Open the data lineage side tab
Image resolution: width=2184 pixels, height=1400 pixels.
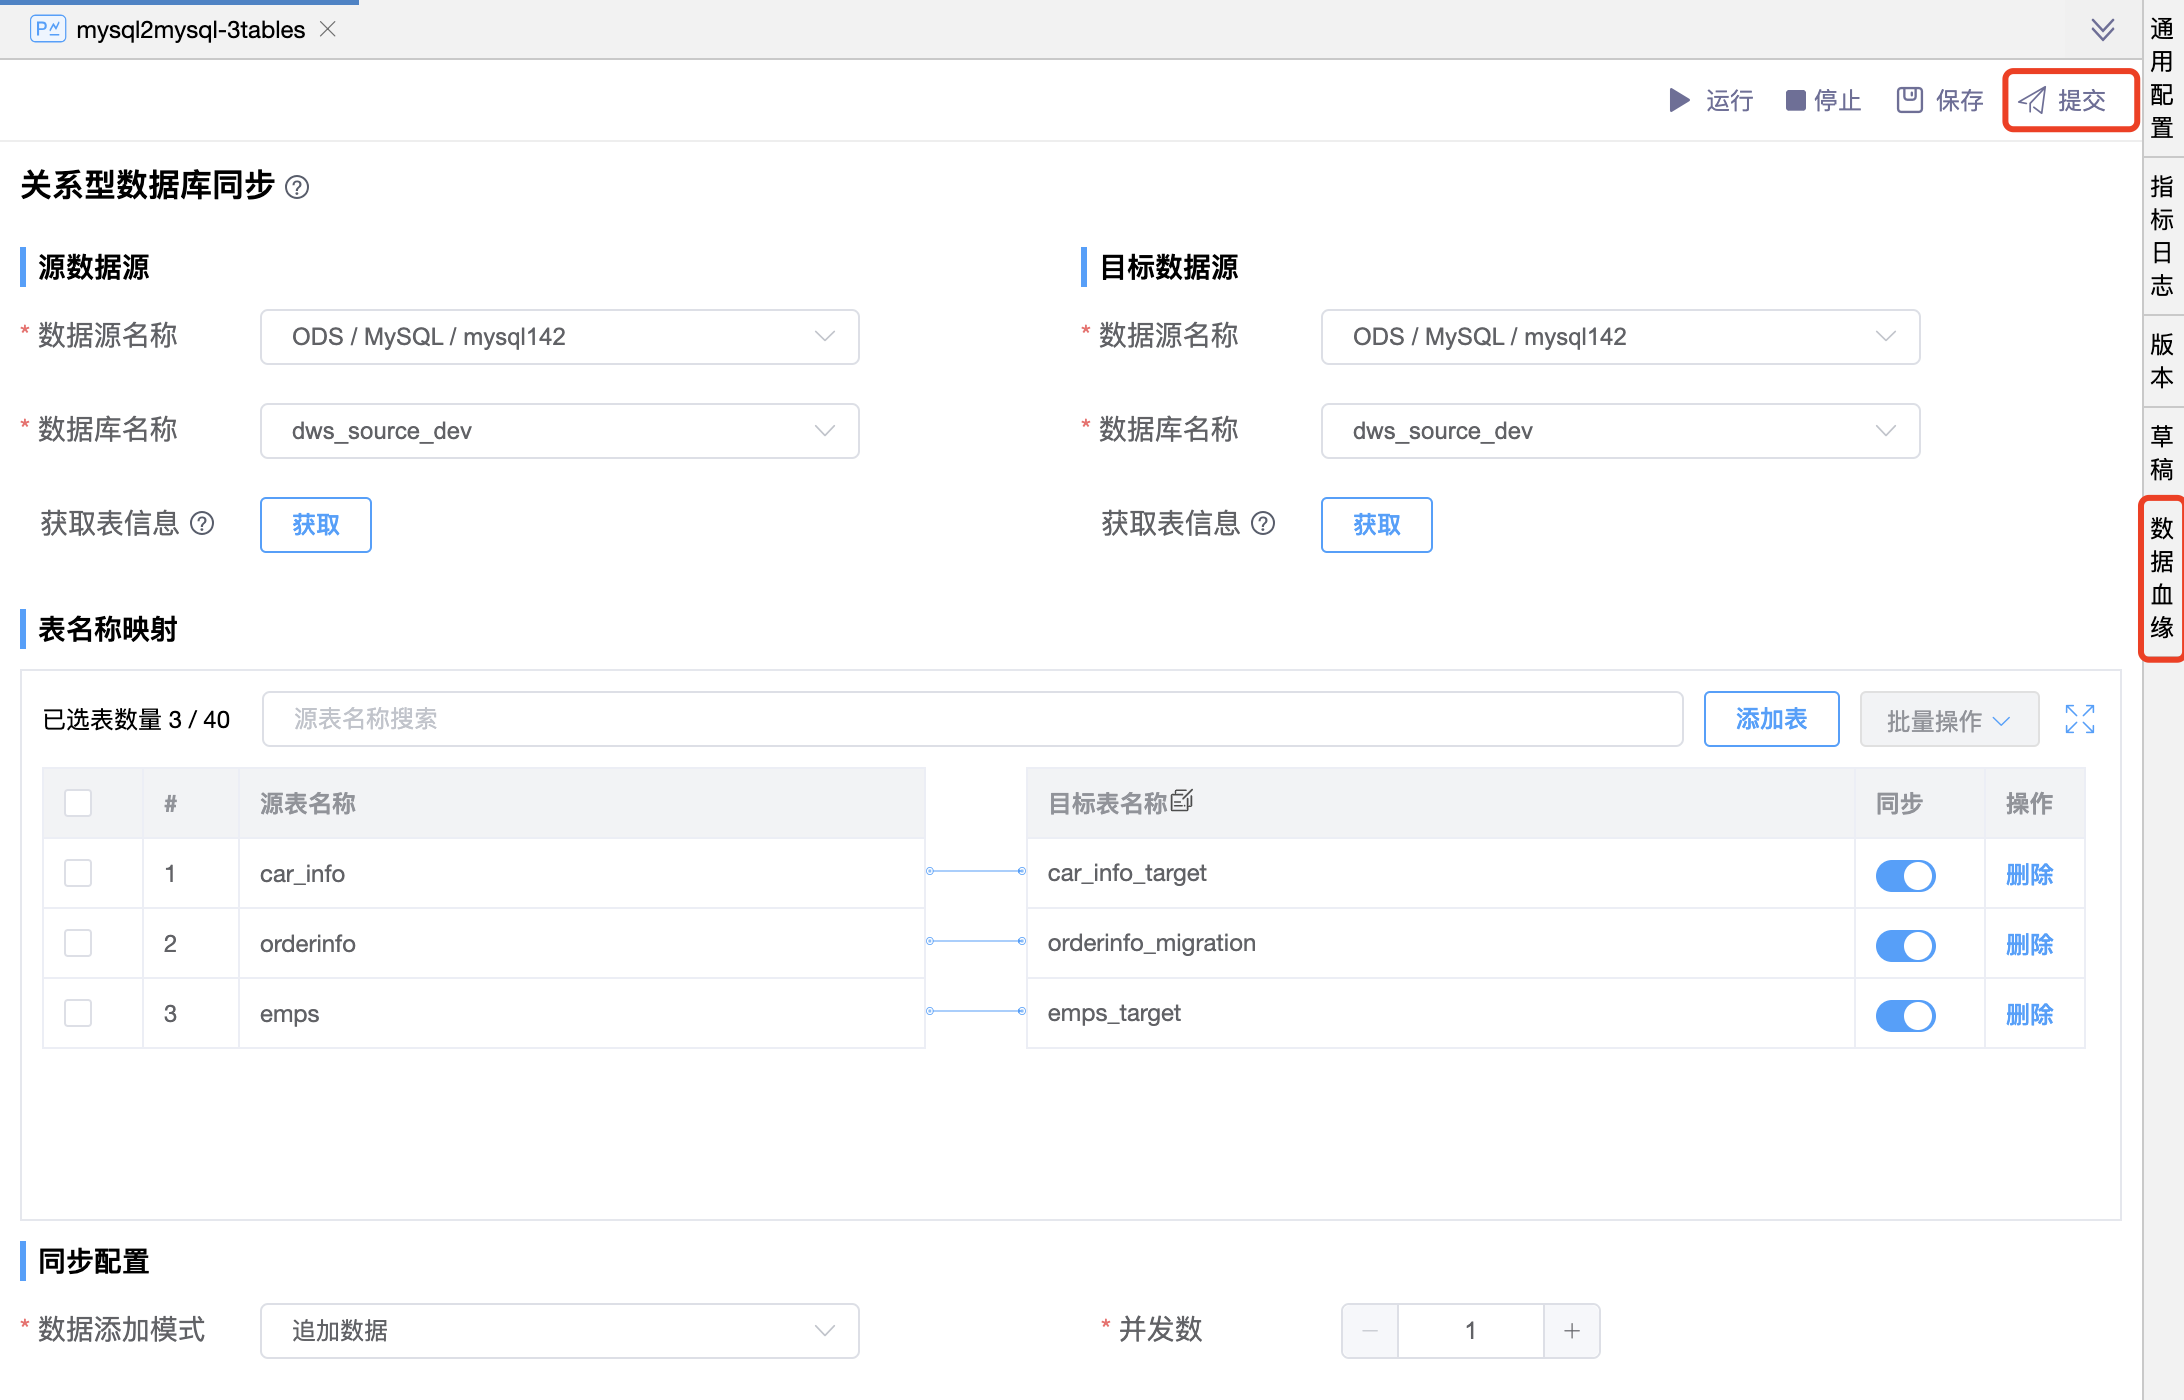tap(2162, 578)
